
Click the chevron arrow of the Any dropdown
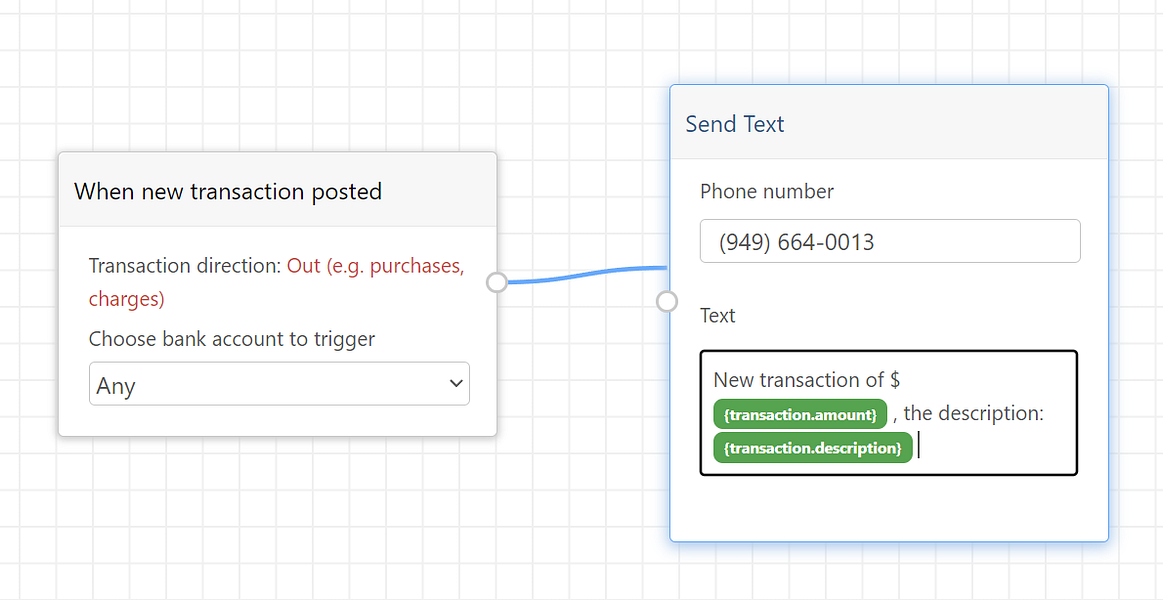[456, 384]
